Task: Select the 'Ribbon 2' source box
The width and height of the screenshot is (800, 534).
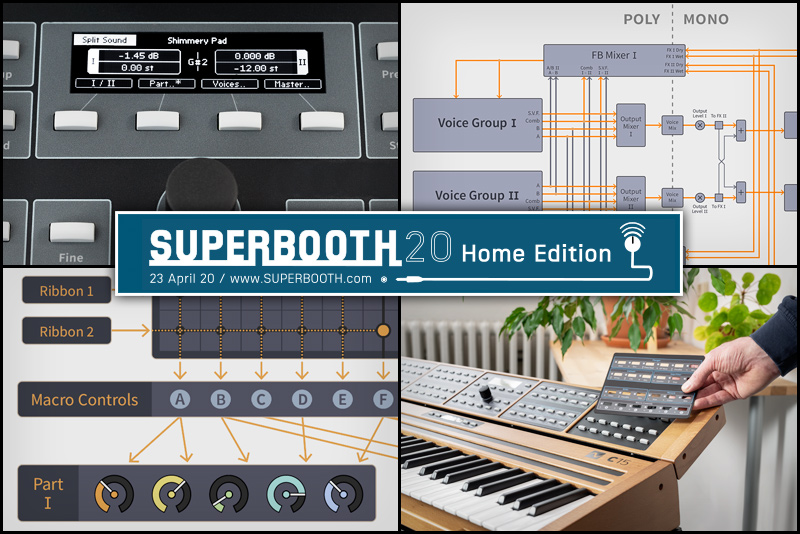Action: click(66, 331)
